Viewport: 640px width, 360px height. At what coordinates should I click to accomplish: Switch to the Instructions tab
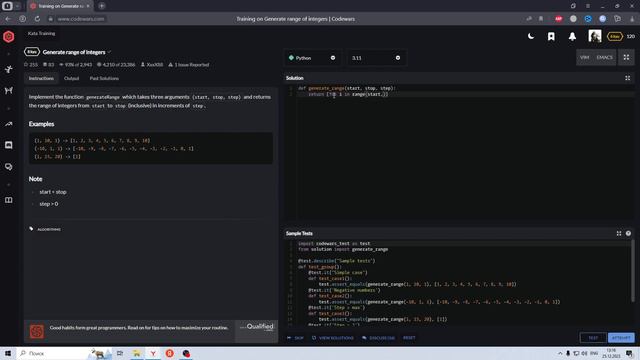point(41,78)
